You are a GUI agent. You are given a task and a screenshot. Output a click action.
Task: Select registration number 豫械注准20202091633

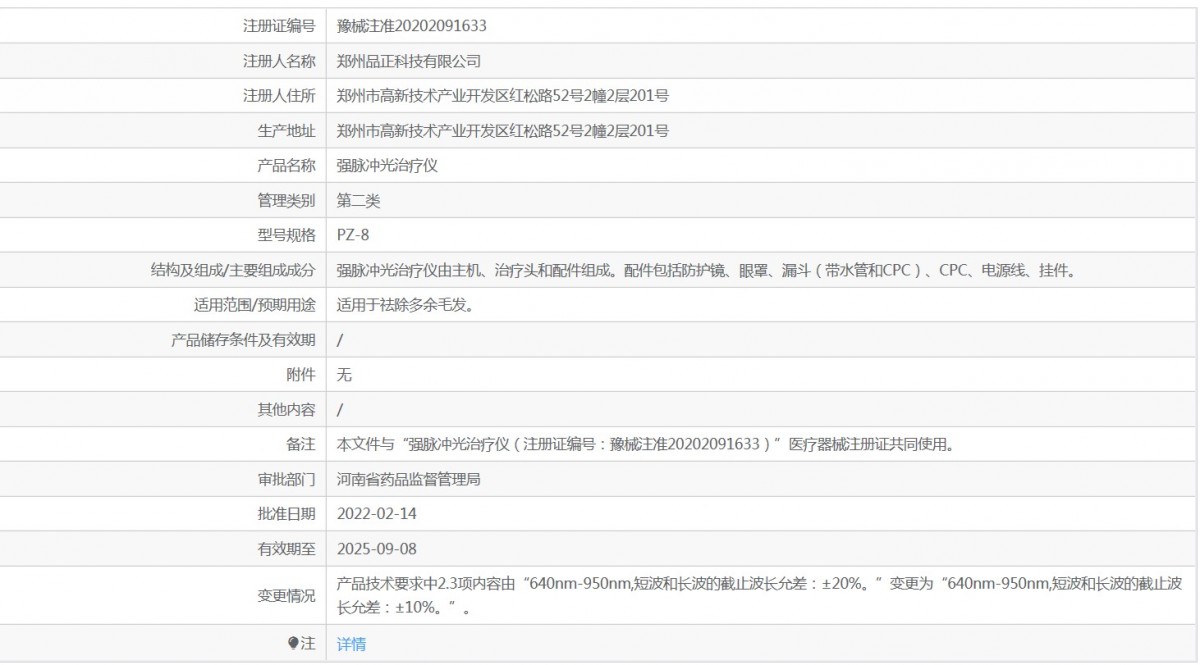coord(412,26)
